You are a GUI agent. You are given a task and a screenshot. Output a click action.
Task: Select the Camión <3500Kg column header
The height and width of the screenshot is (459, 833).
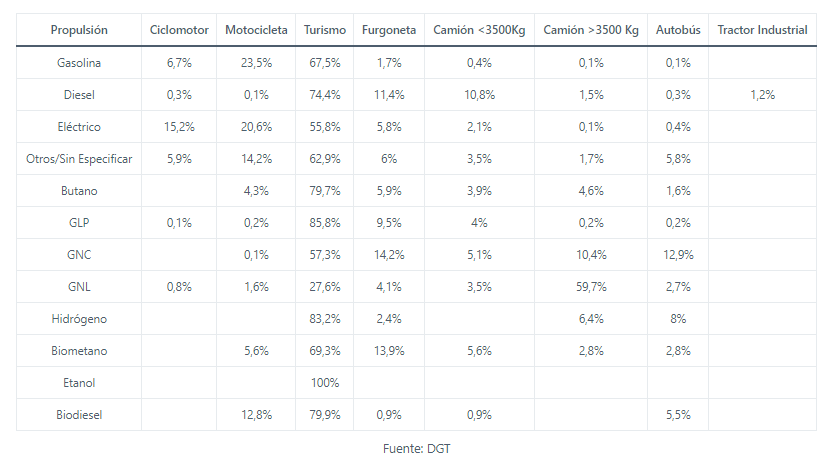click(479, 30)
